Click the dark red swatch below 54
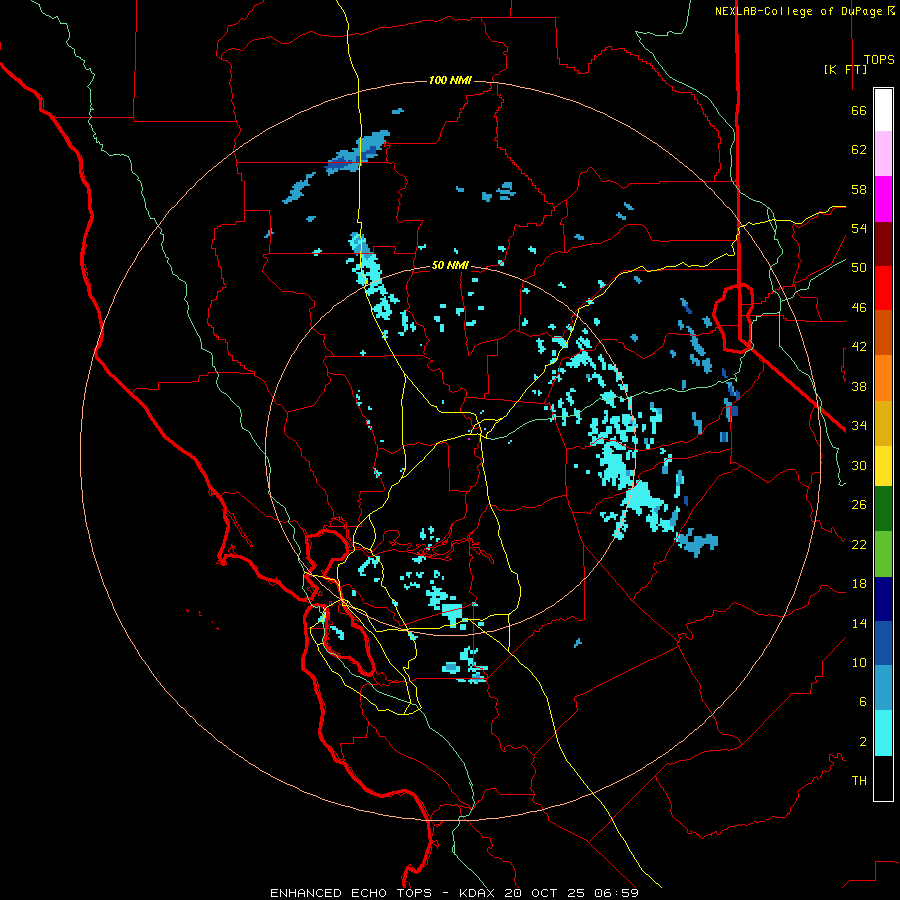The image size is (900, 900). (x=883, y=244)
